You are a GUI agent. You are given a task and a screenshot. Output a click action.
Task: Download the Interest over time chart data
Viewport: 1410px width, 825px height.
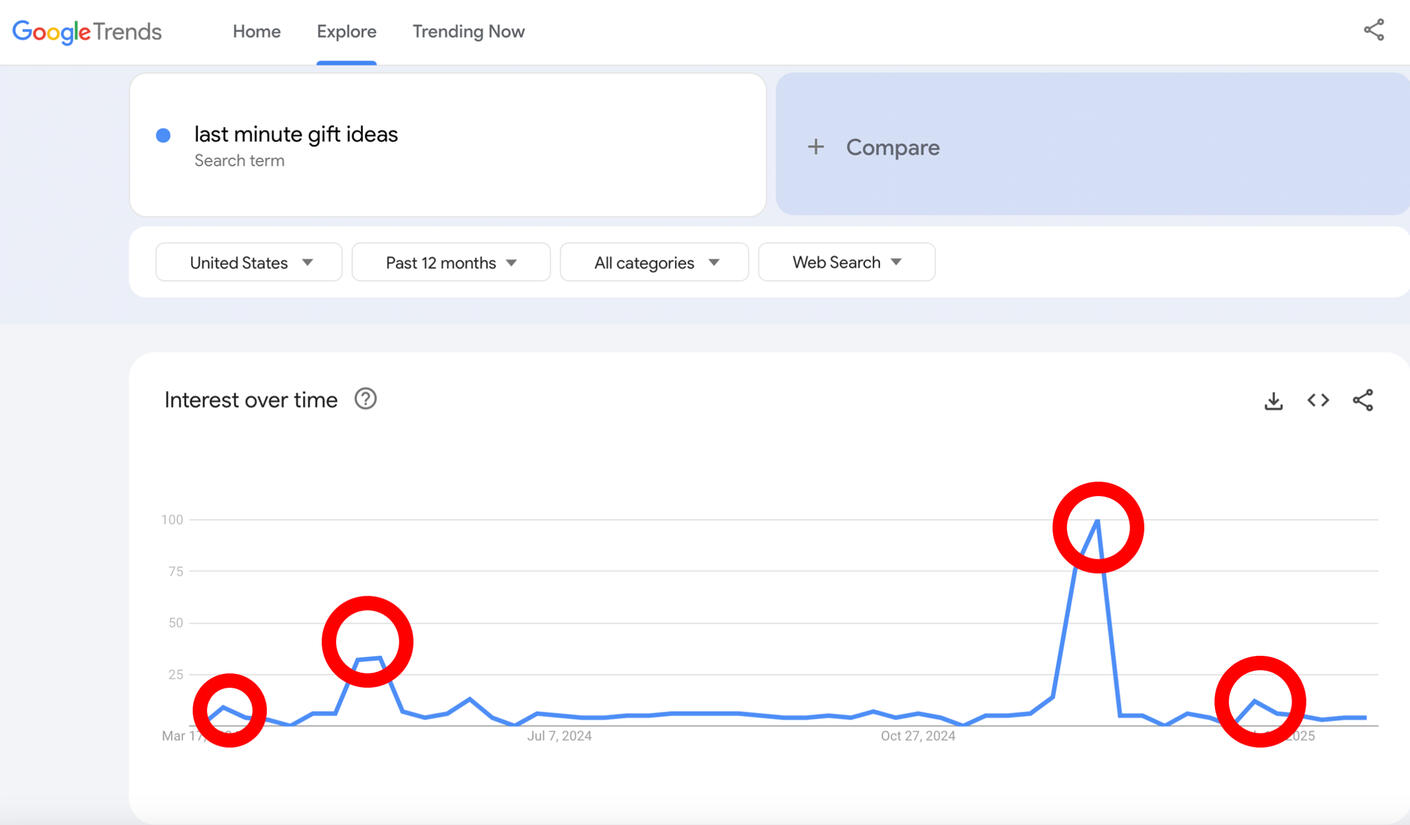[1273, 401]
